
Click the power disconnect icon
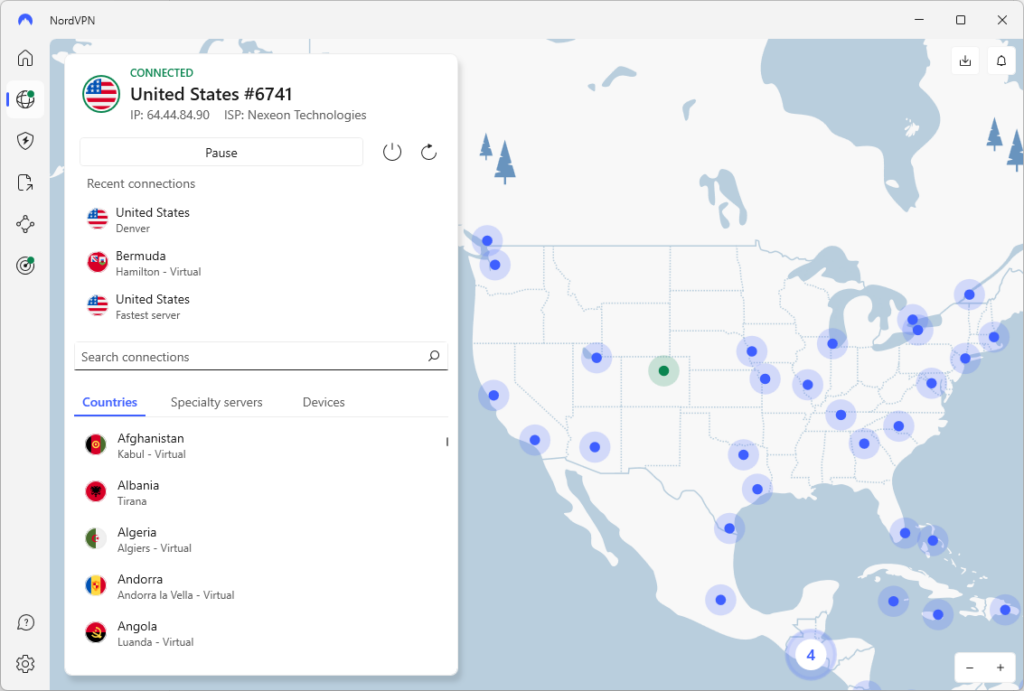click(392, 152)
